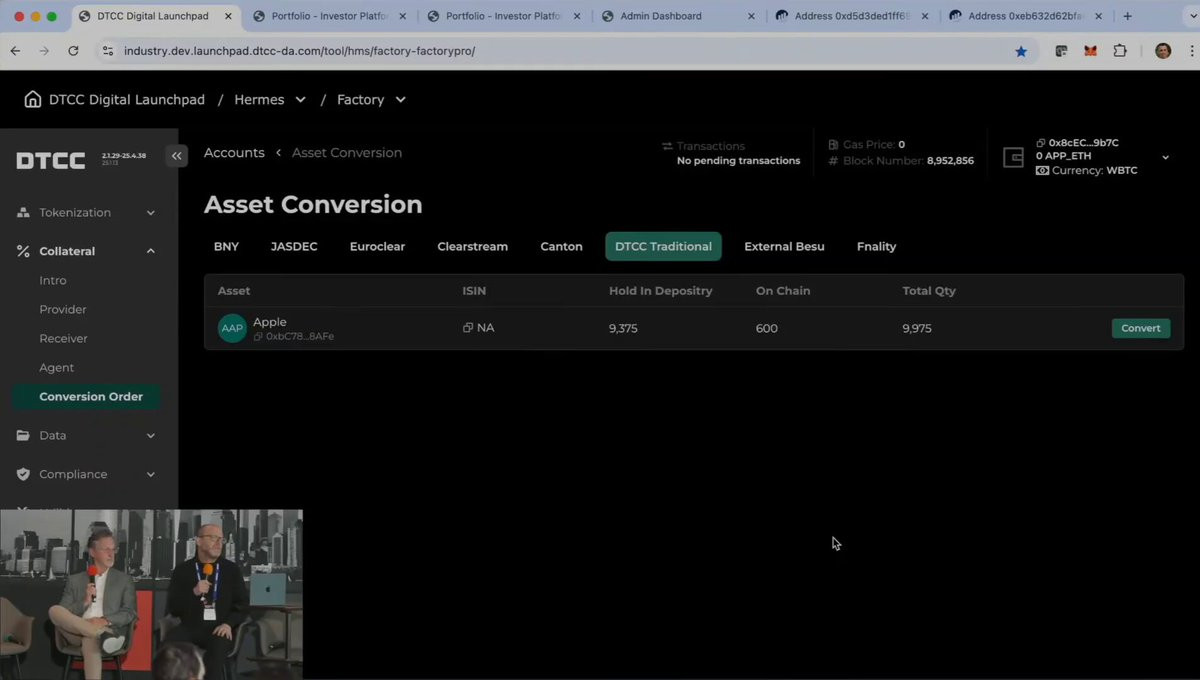Copy the Apple asset address 0xbC78...8AFe
The height and width of the screenshot is (680, 1200).
258,337
